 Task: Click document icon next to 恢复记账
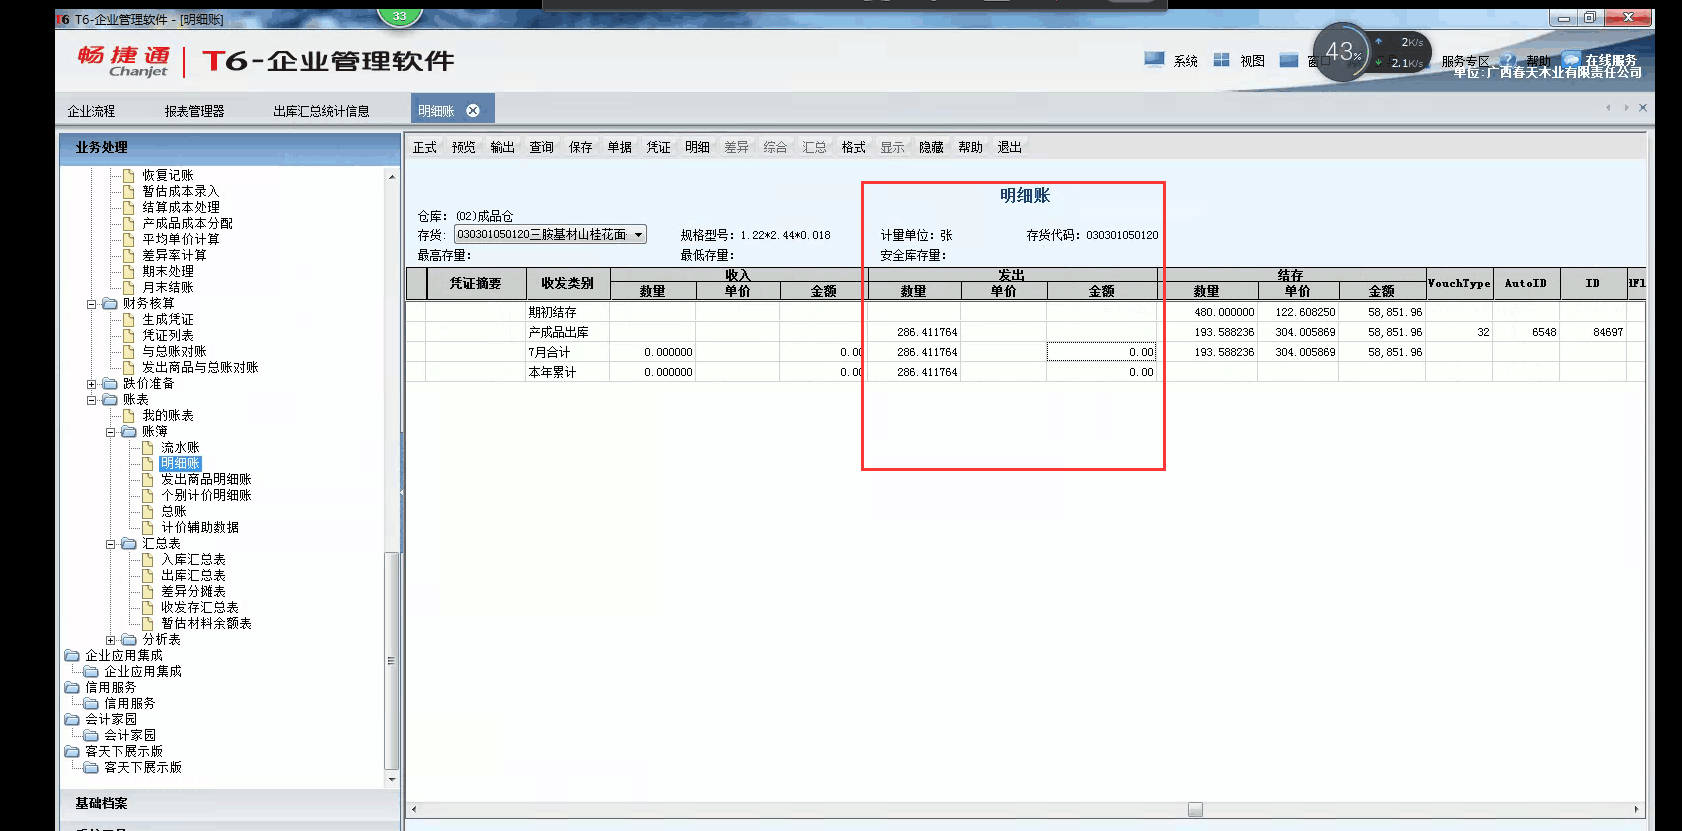129,175
